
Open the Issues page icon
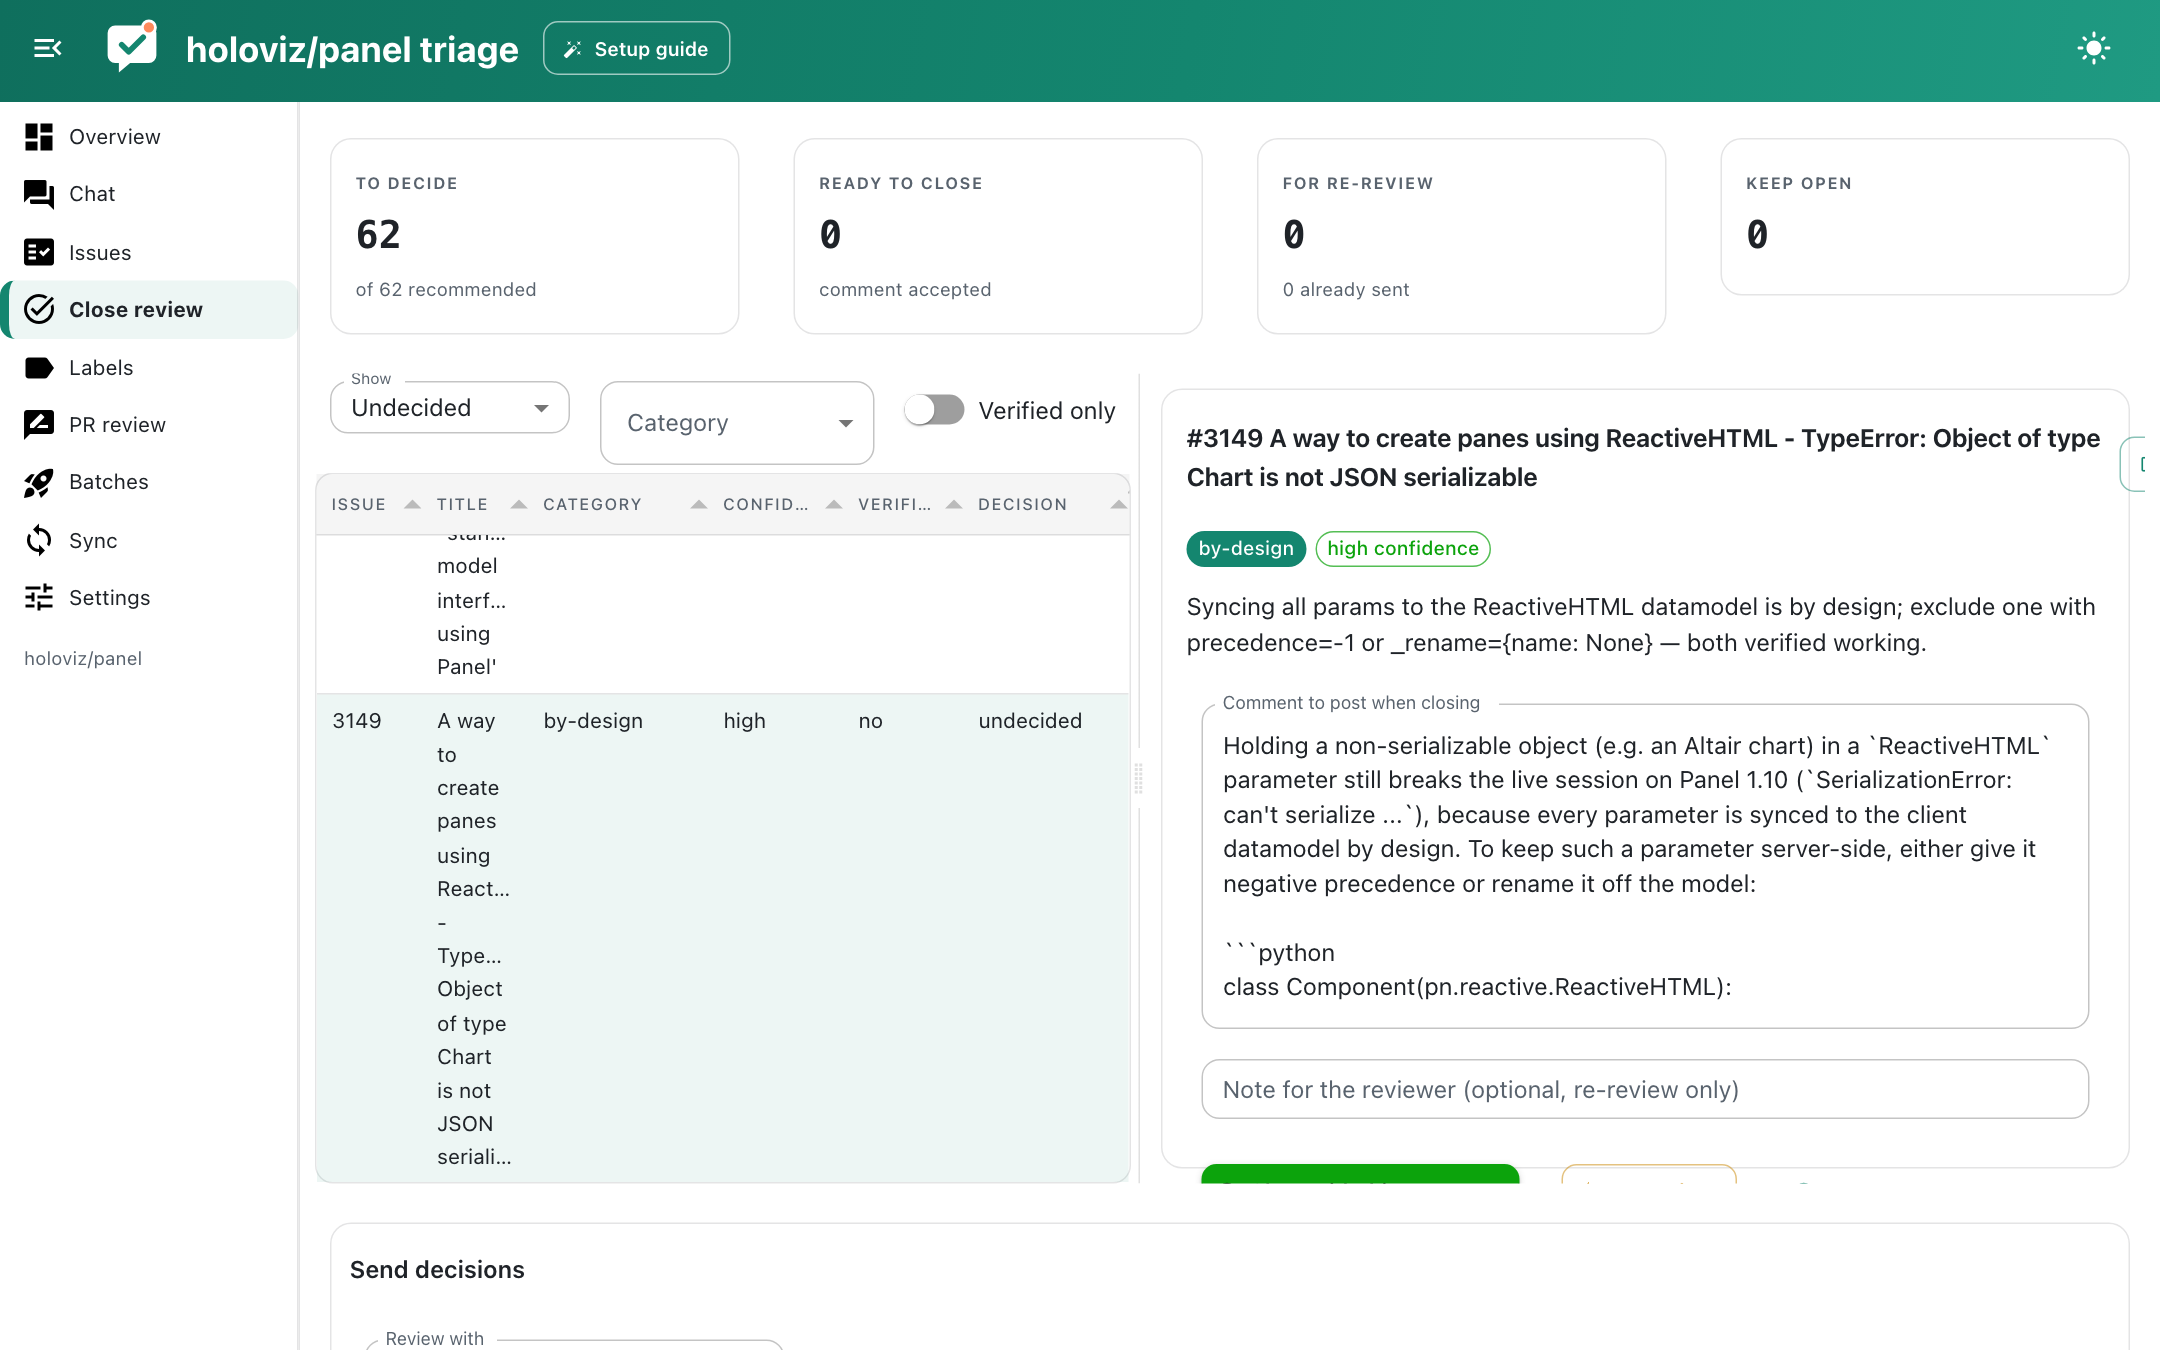pos(39,252)
